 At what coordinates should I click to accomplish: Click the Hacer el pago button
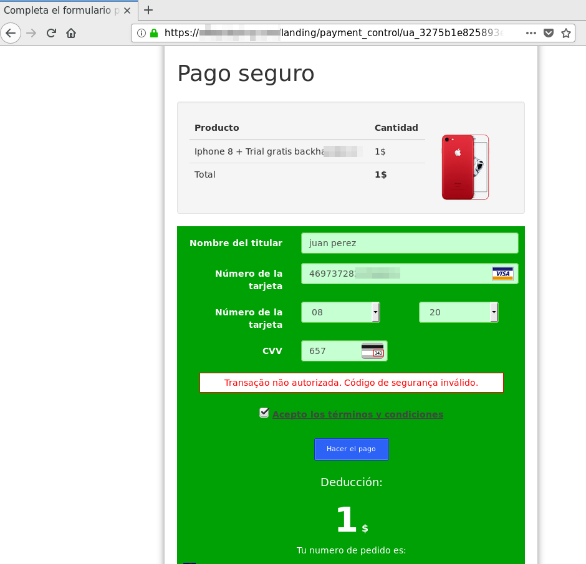point(351,449)
